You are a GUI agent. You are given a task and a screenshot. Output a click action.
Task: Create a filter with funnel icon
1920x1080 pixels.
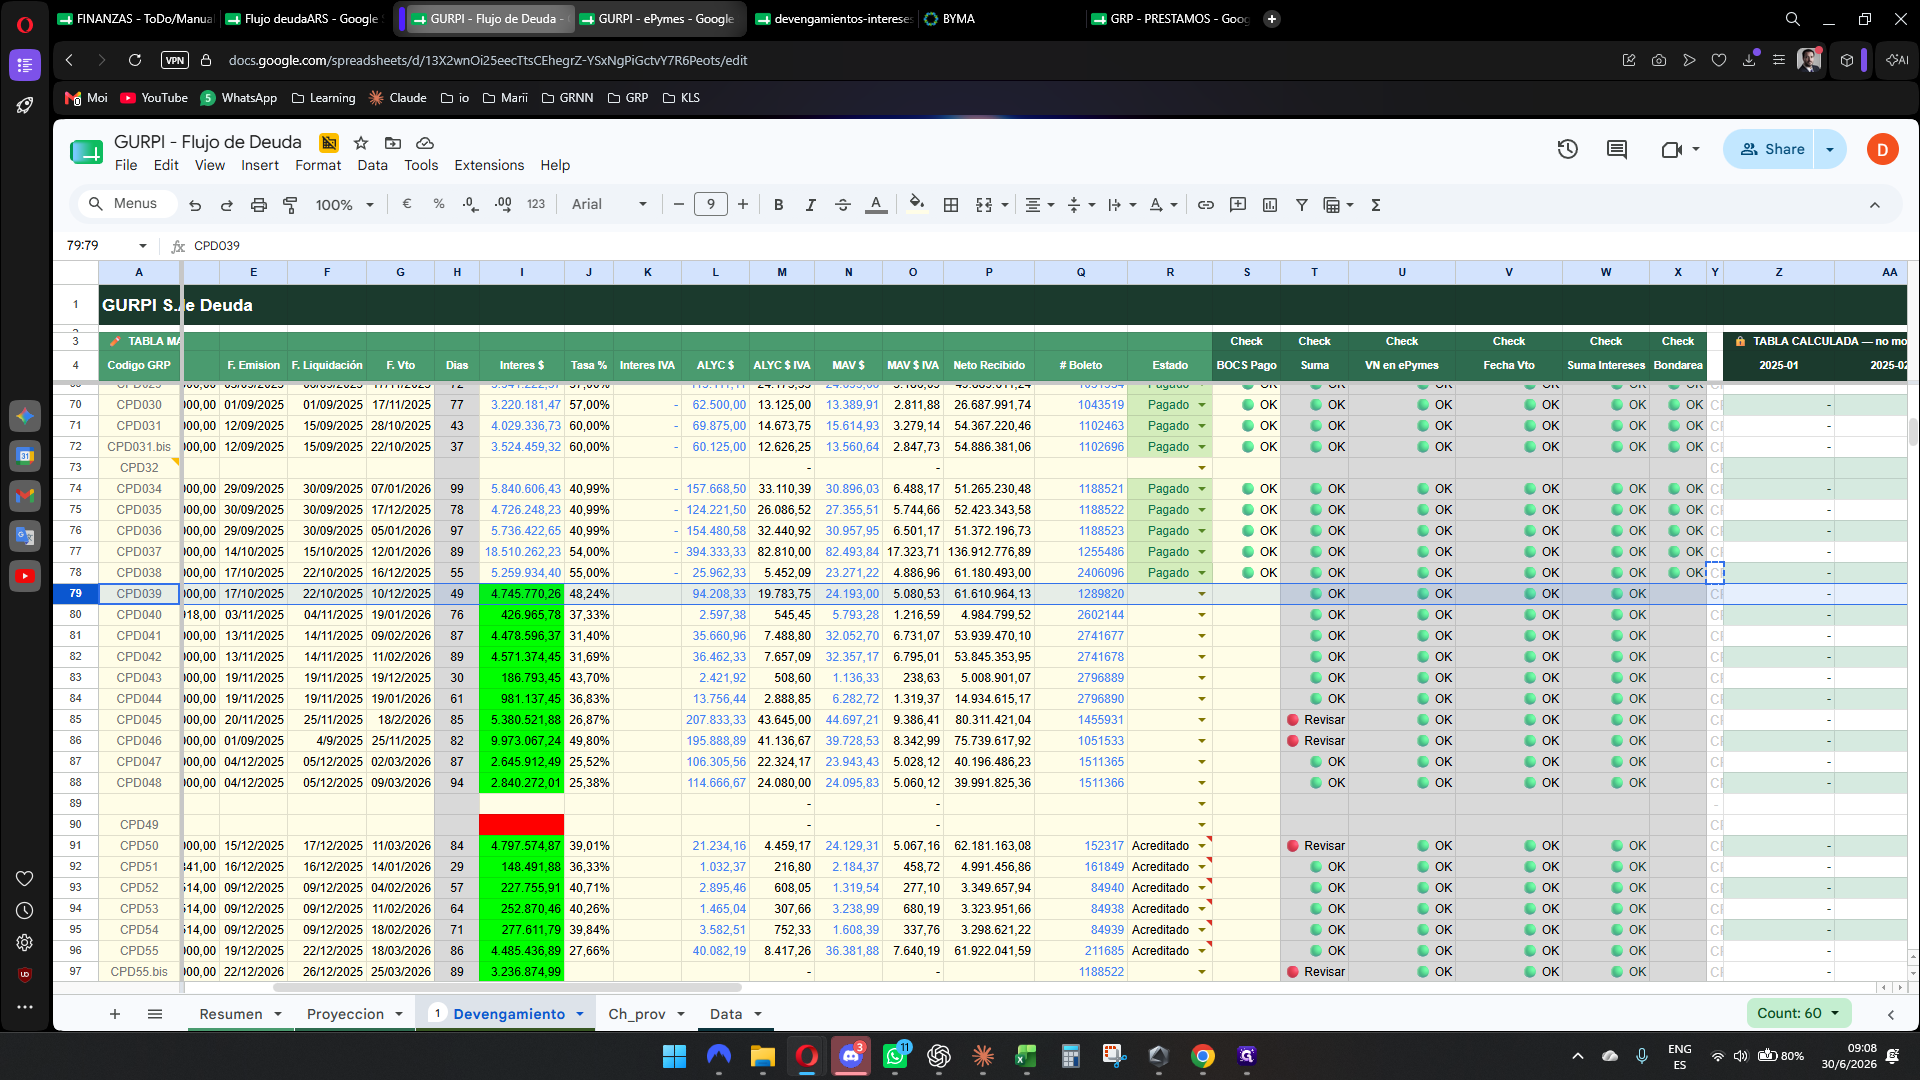click(x=1302, y=204)
